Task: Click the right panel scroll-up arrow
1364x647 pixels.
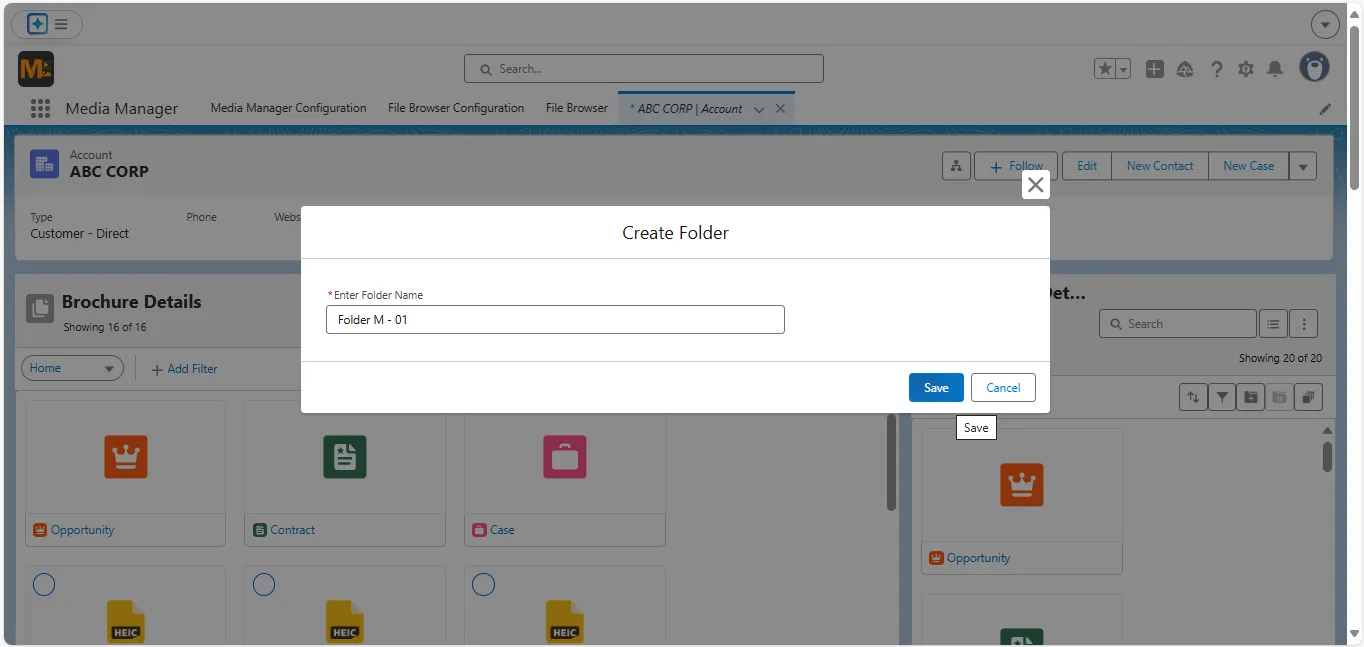Action: click(x=1327, y=430)
